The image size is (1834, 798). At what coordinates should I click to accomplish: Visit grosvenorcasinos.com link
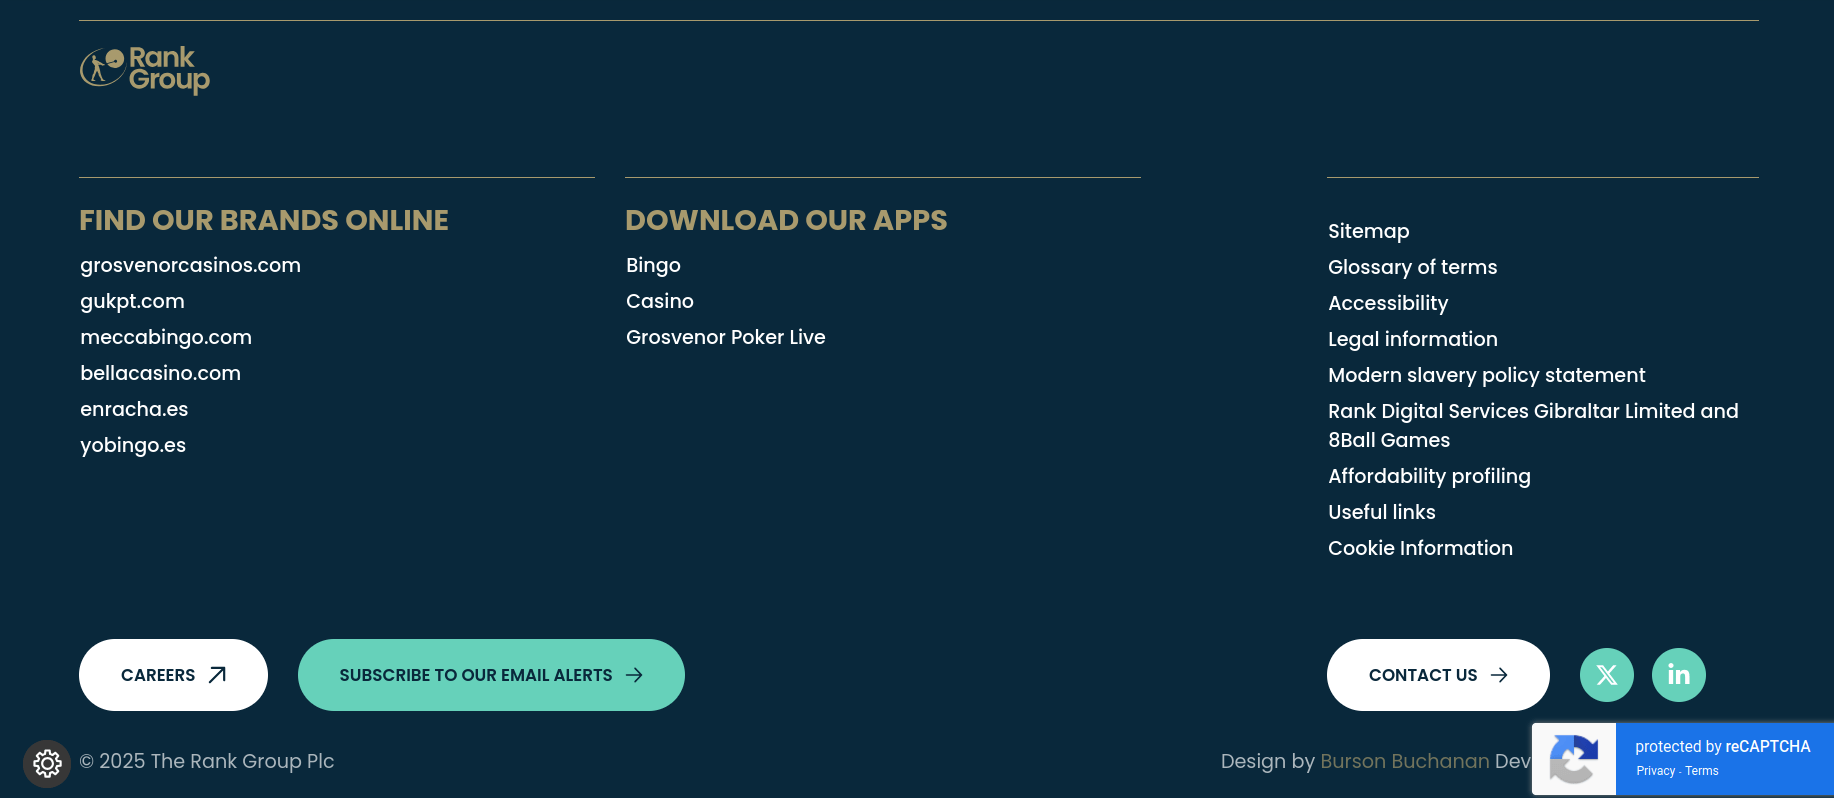click(x=190, y=265)
